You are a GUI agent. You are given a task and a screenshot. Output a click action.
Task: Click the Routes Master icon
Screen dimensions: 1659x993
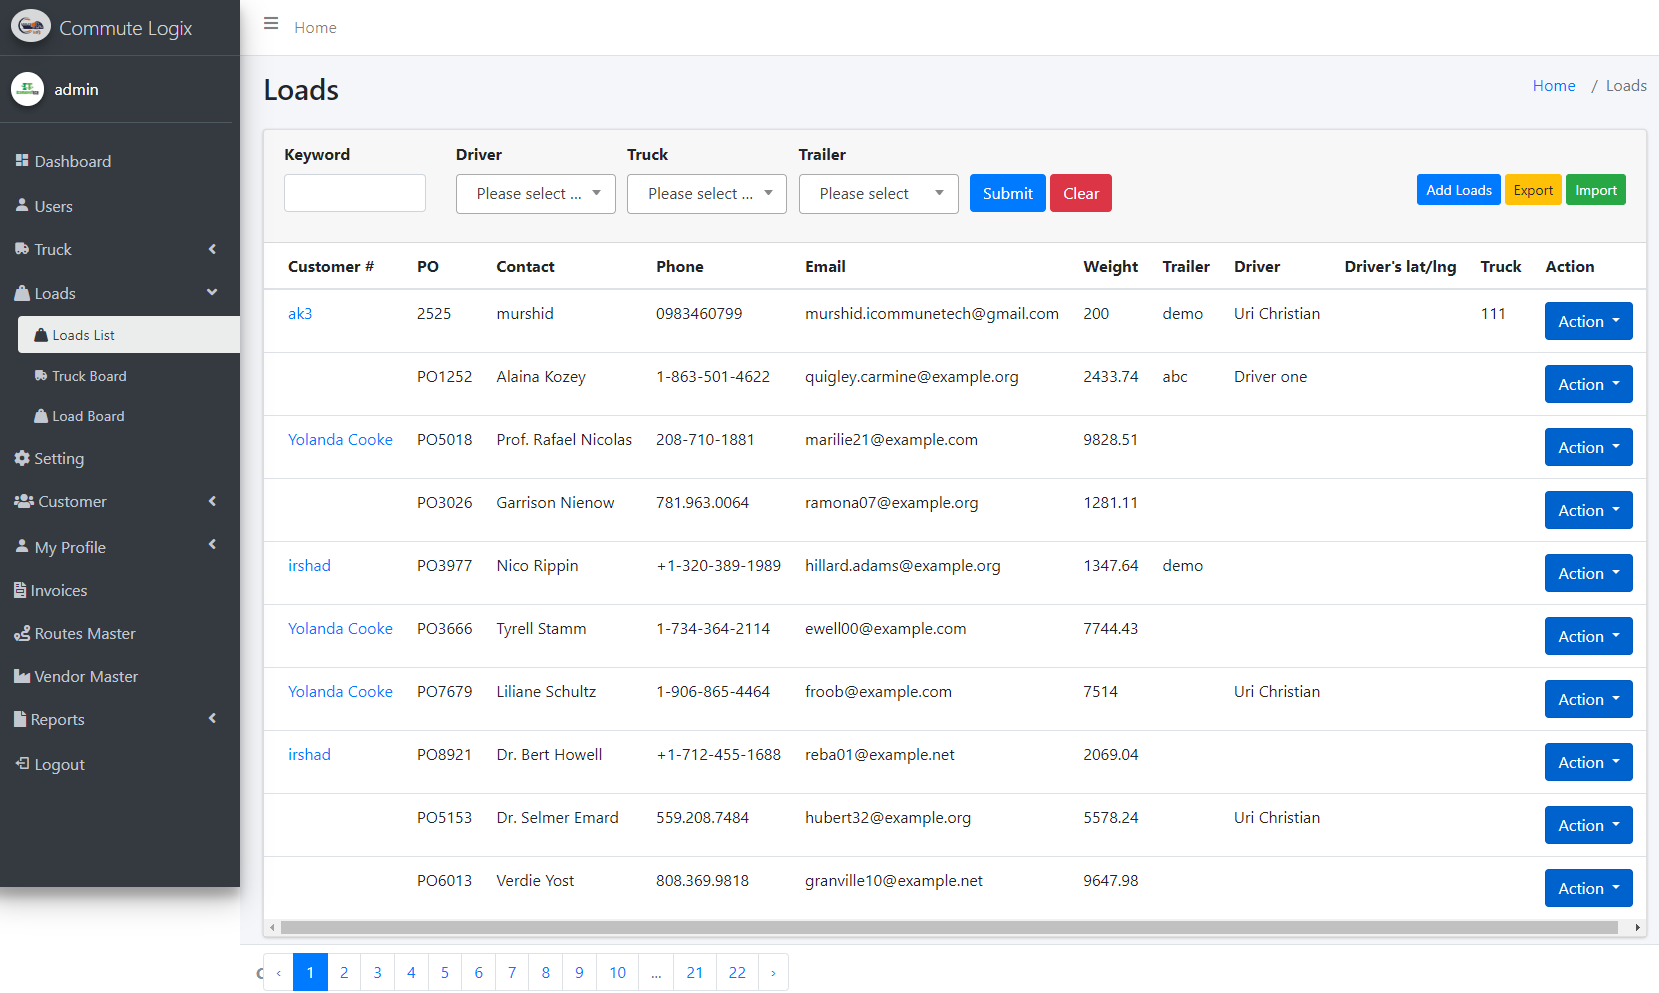[x=22, y=634]
